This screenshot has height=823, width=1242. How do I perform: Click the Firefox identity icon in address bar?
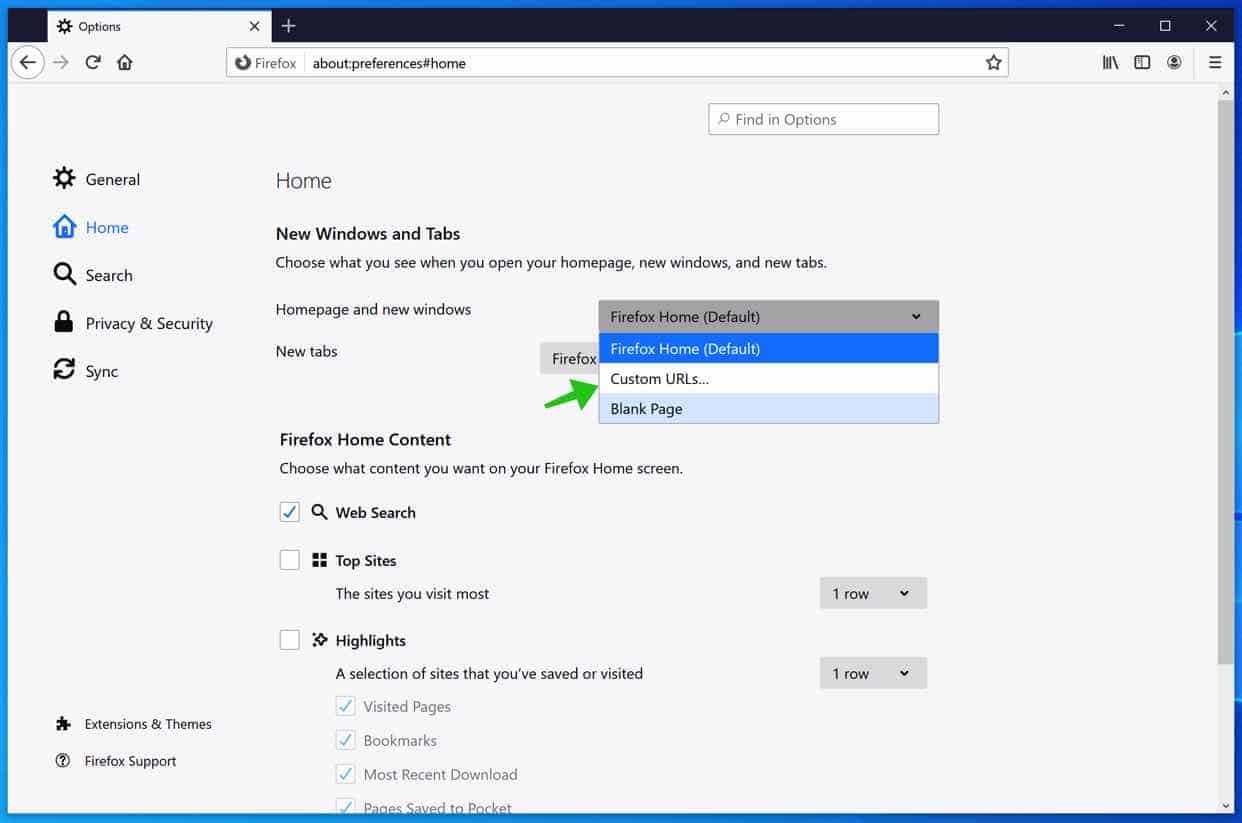point(265,63)
